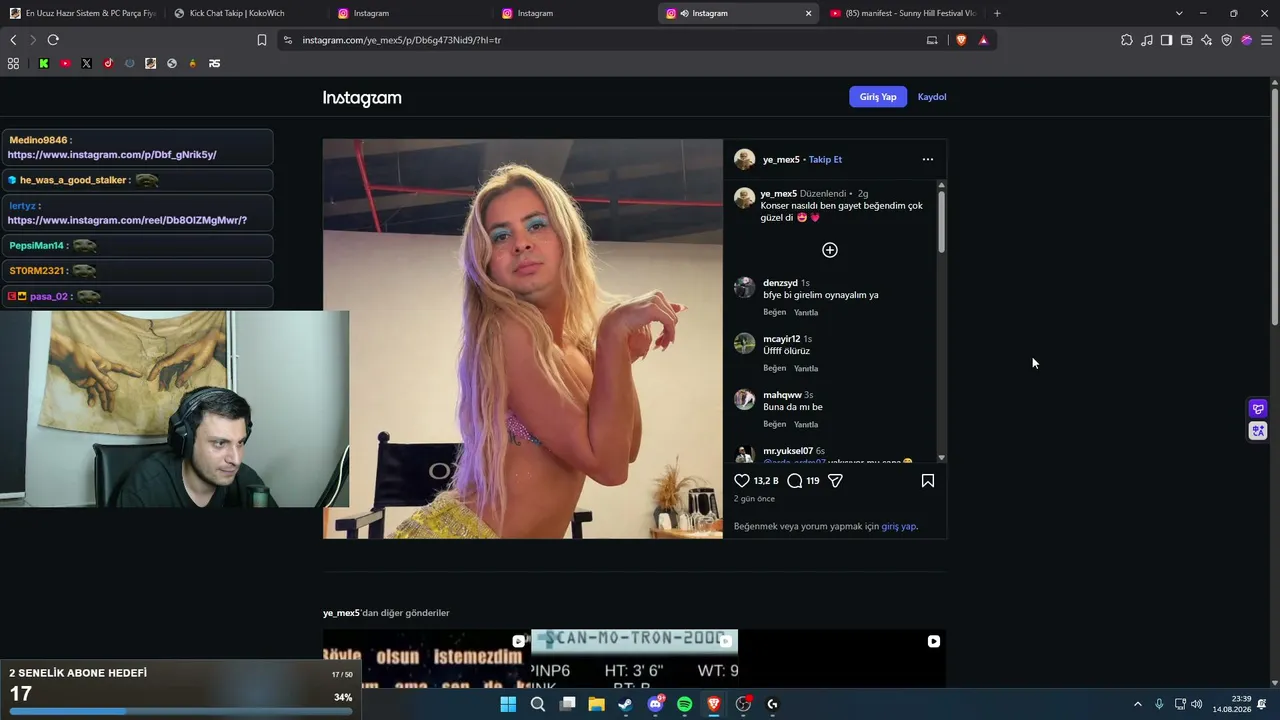Open Spotify from the taskbar

click(x=684, y=704)
